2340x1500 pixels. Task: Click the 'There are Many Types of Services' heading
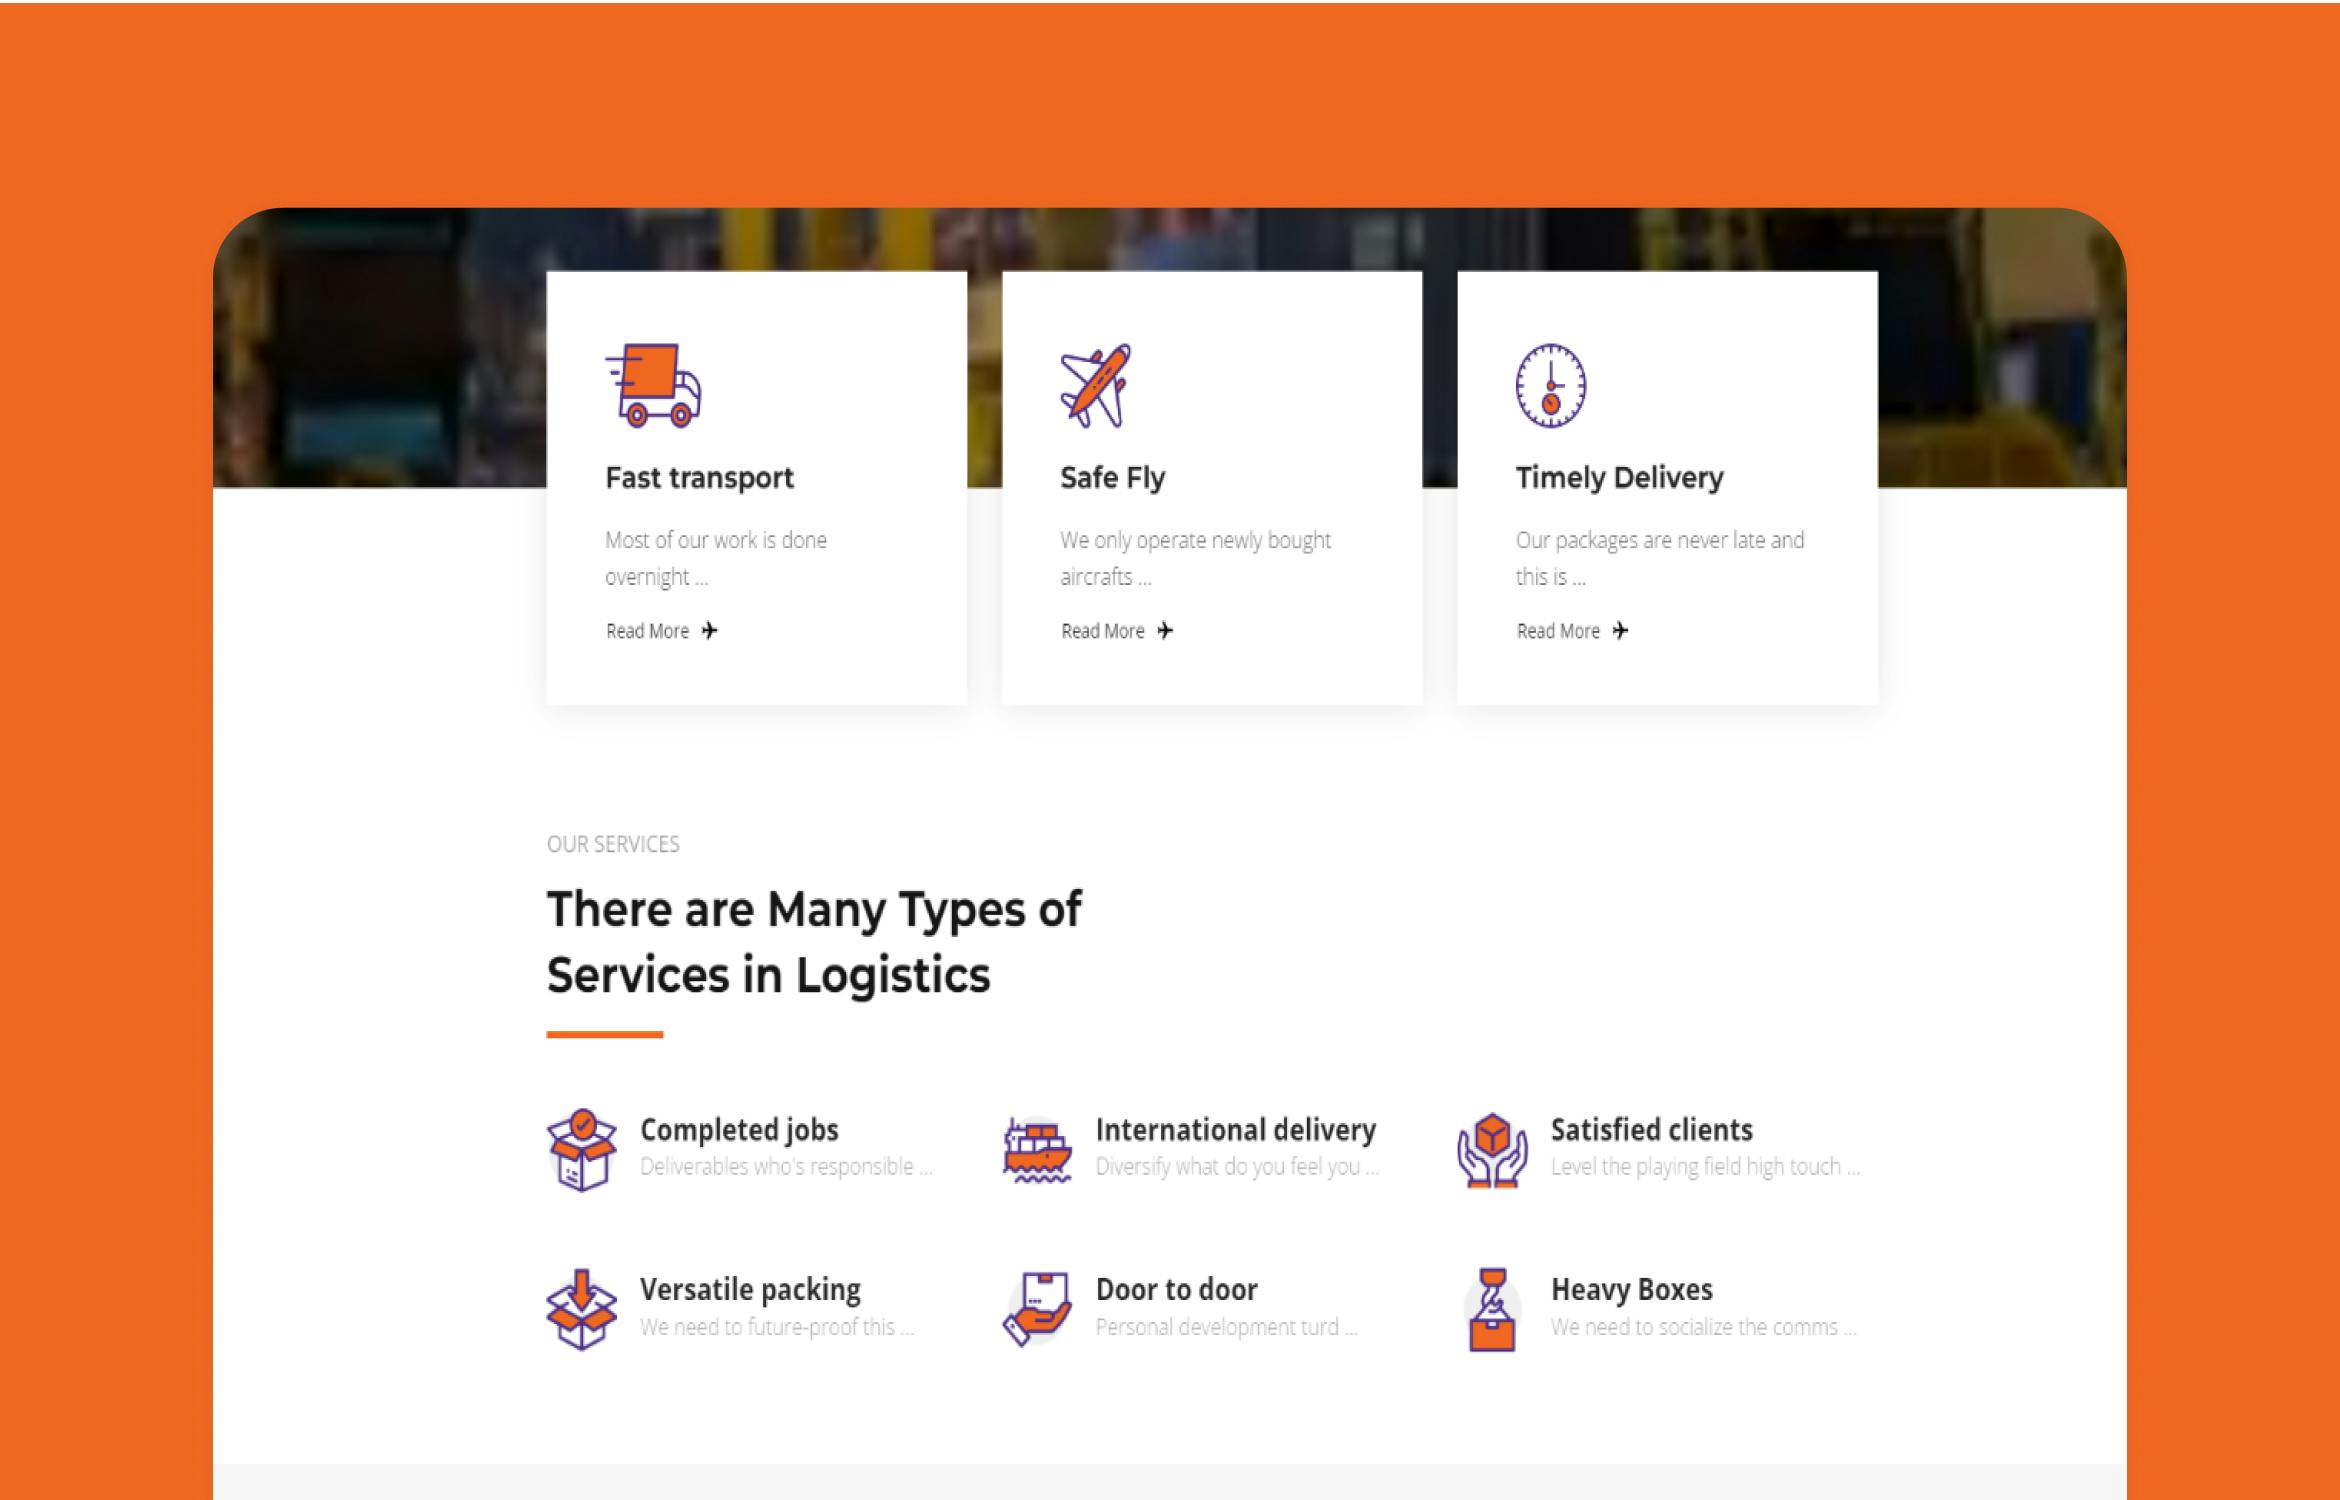click(x=814, y=942)
